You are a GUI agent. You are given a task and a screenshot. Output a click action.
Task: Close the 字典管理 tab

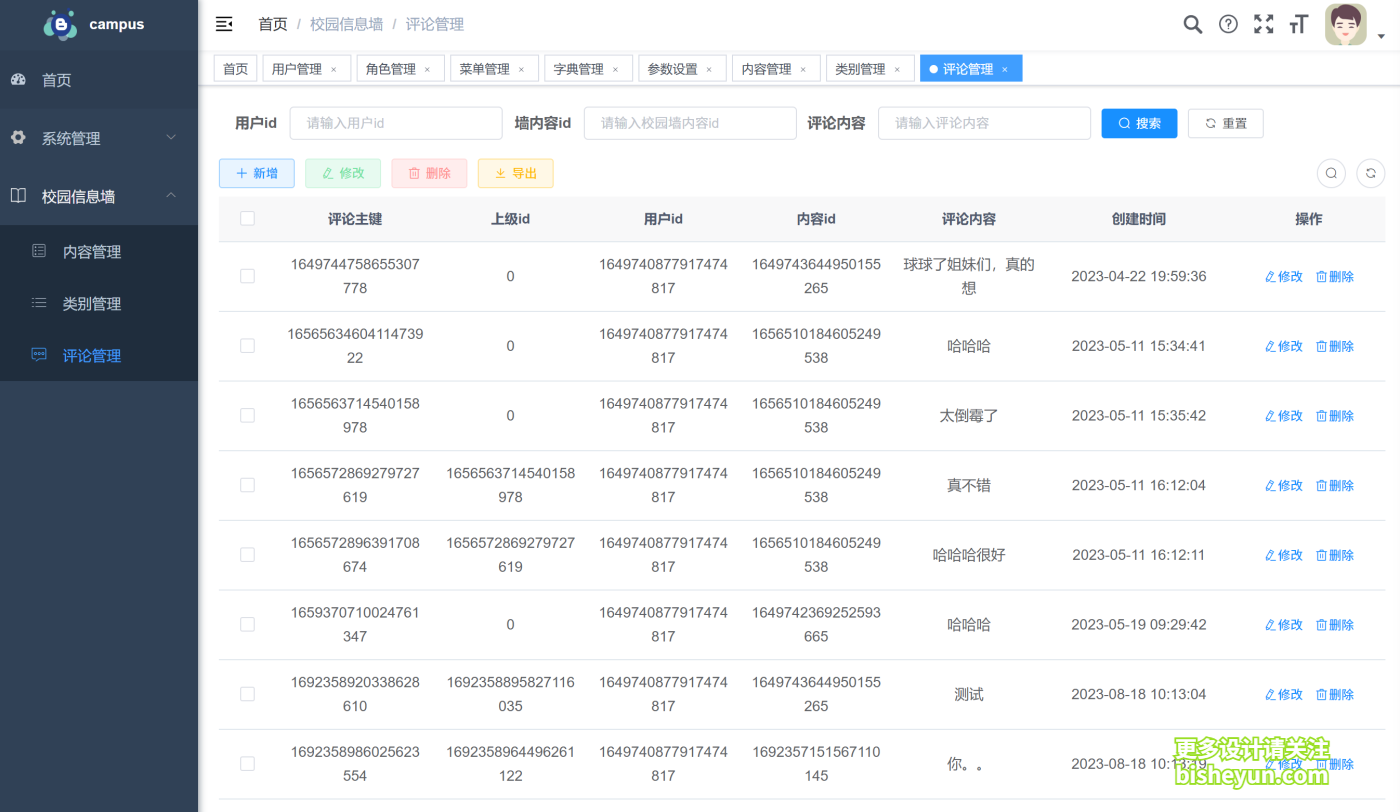point(615,70)
